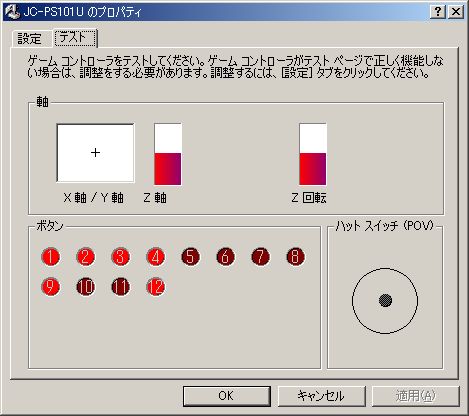Click the controller test instruction paragraph
The width and height of the screenshot is (469, 416).
pyautogui.click(x=235, y=67)
